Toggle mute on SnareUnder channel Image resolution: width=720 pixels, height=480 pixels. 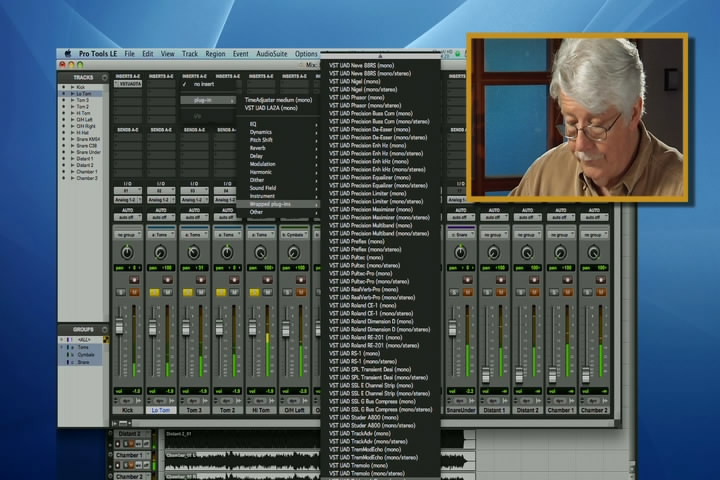(467, 292)
